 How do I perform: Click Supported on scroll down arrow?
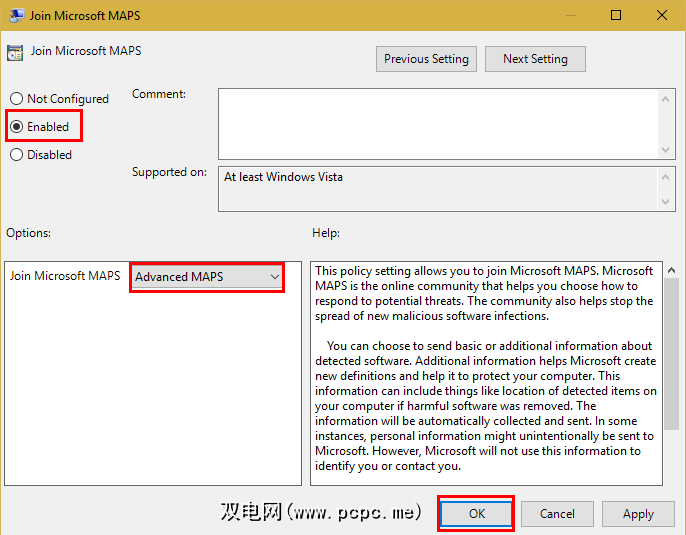coord(665,202)
